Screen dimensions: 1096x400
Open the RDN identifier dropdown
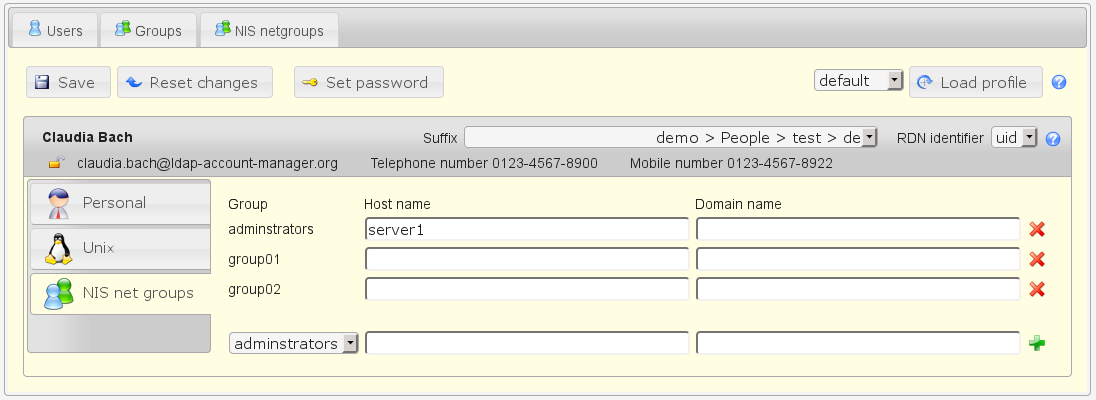1014,138
